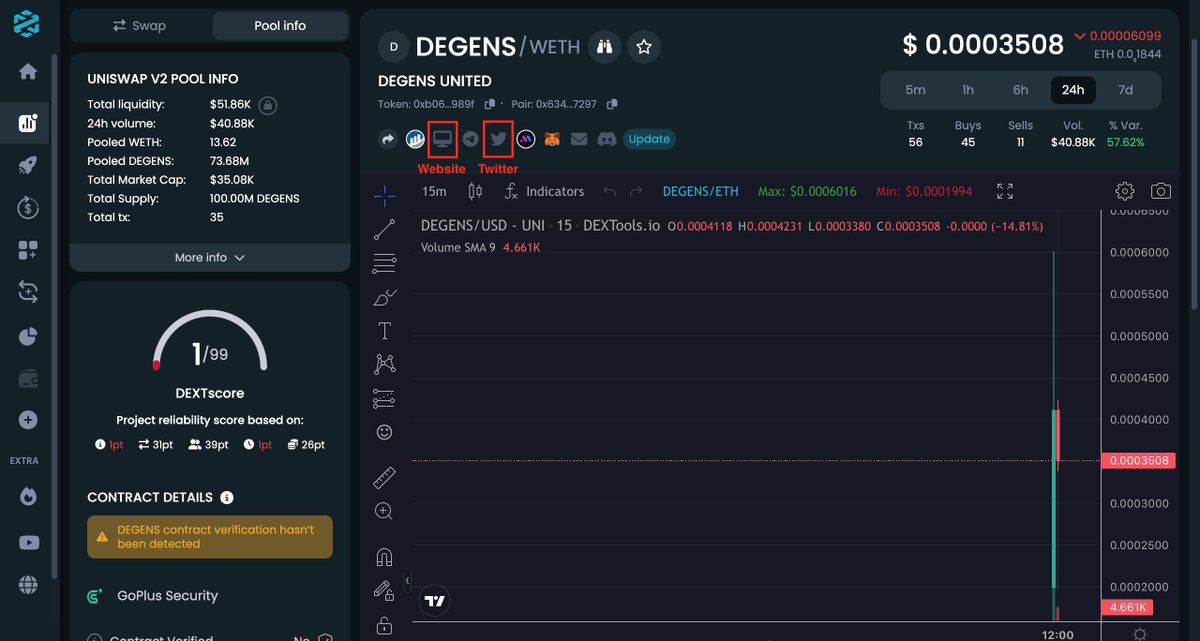Open chart settings gear icon
The width and height of the screenshot is (1200, 641).
[1125, 191]
